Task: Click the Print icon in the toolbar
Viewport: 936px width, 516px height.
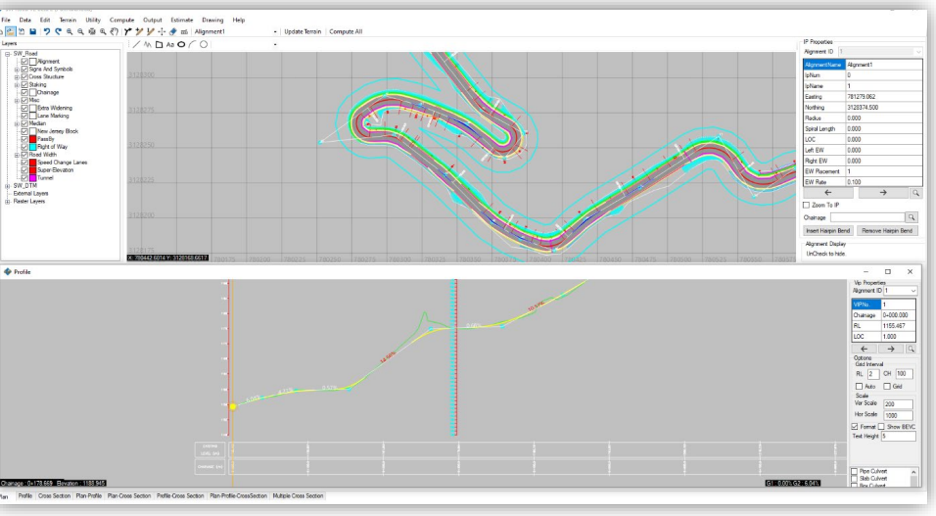Action: [x=92, y=31]
